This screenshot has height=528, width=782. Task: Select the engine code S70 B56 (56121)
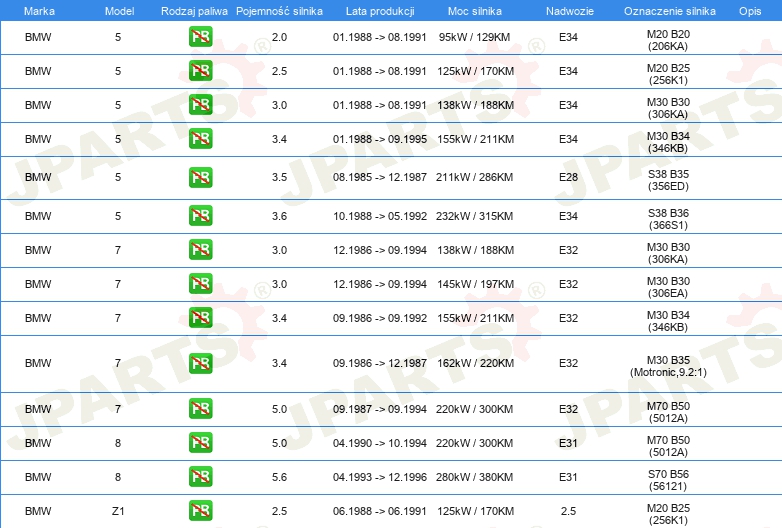click(668, 480)
